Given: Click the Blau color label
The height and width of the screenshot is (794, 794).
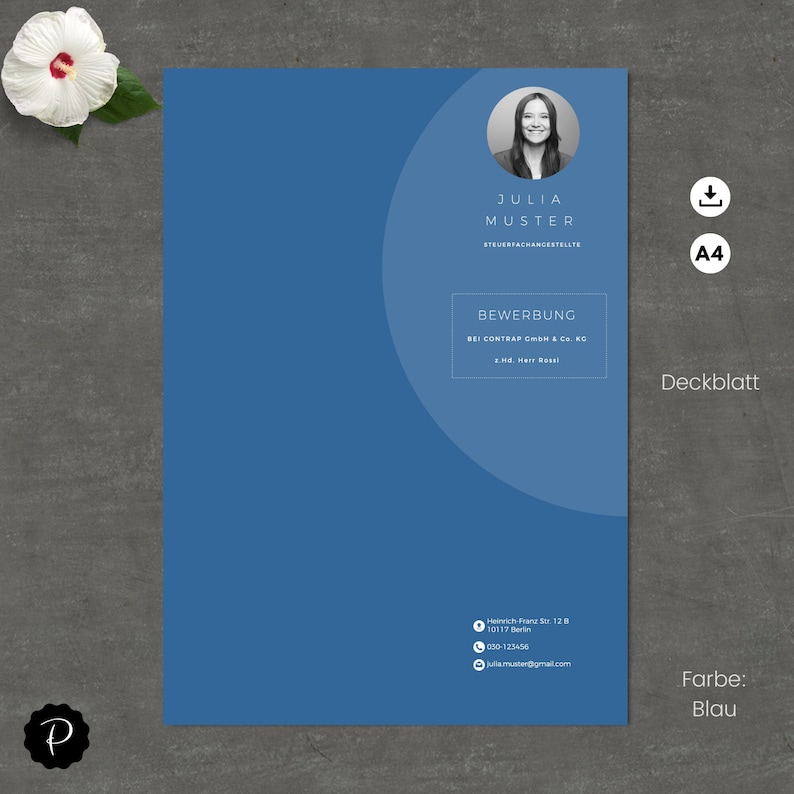Looking at the screenshot, I should (x=714, y=709).
